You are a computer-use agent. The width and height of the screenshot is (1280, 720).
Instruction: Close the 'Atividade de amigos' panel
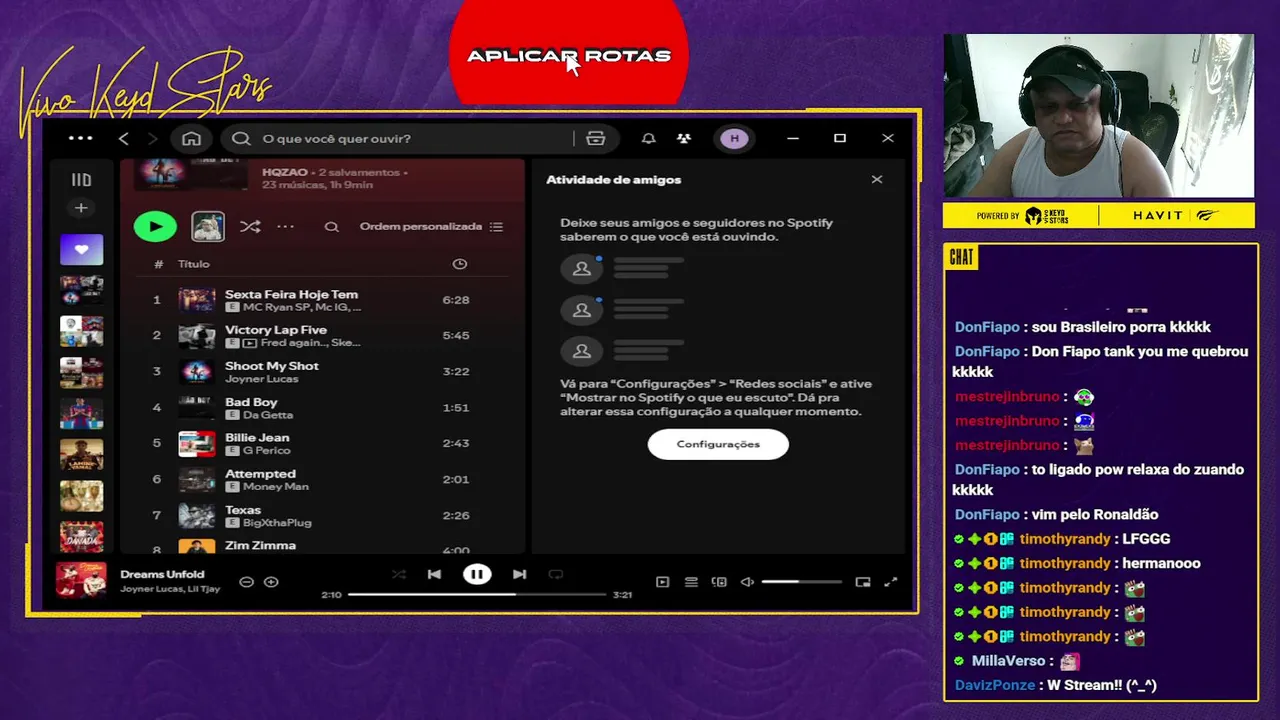click(x=877, y=180)
